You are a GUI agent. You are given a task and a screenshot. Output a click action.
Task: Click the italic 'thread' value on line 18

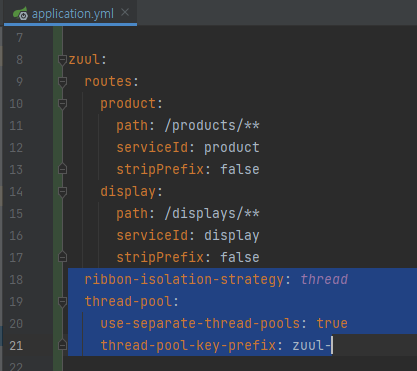point(324,279)
